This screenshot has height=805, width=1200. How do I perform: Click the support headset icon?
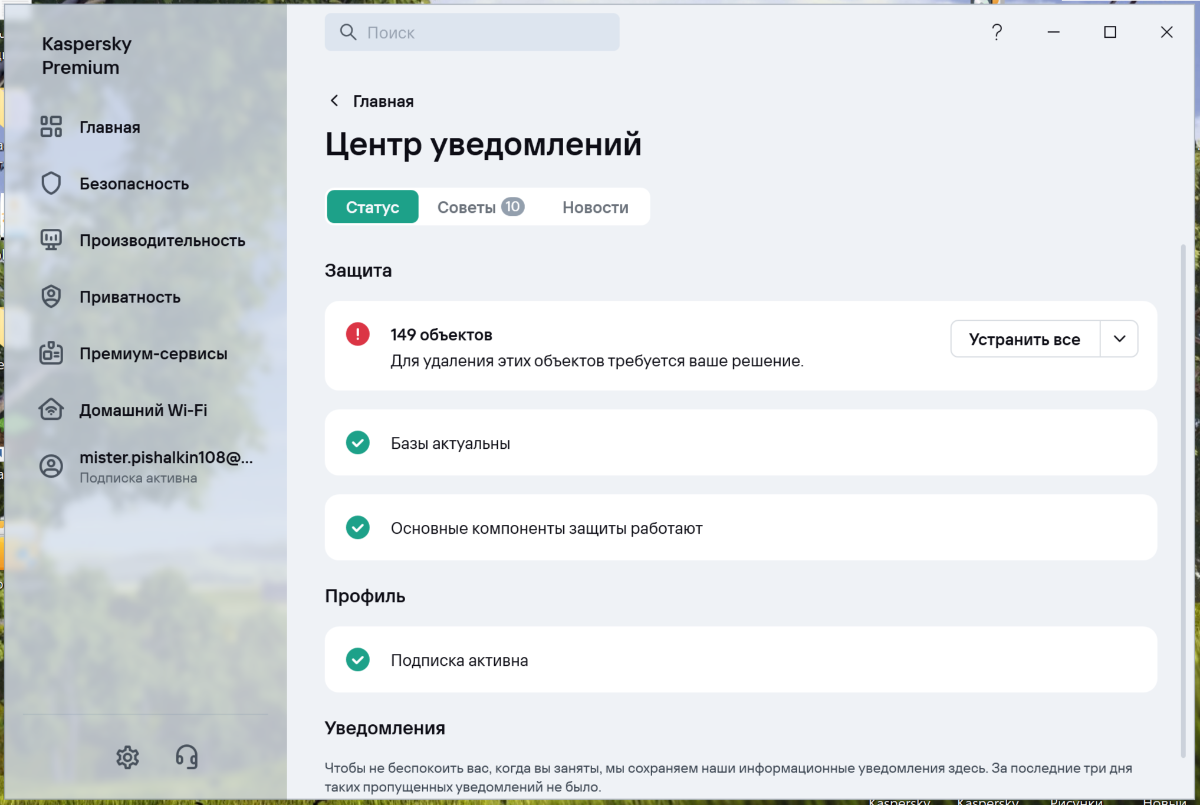coord(186,757)
